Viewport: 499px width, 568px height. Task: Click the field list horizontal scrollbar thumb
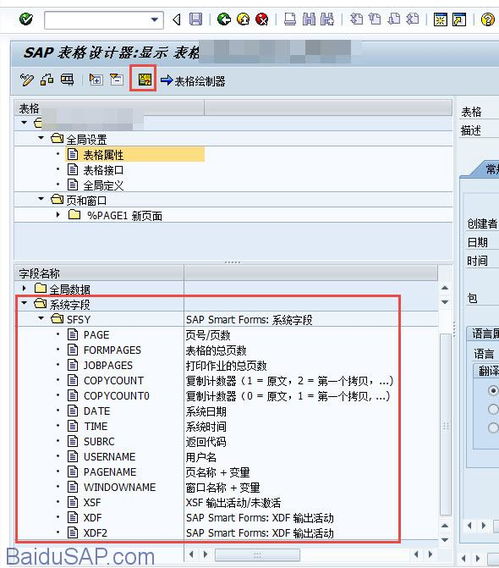(257, 554)
